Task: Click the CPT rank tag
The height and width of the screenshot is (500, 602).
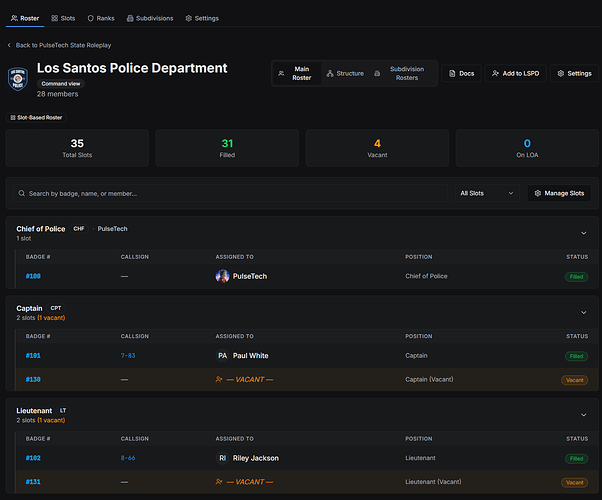Action: click(56, 308)
